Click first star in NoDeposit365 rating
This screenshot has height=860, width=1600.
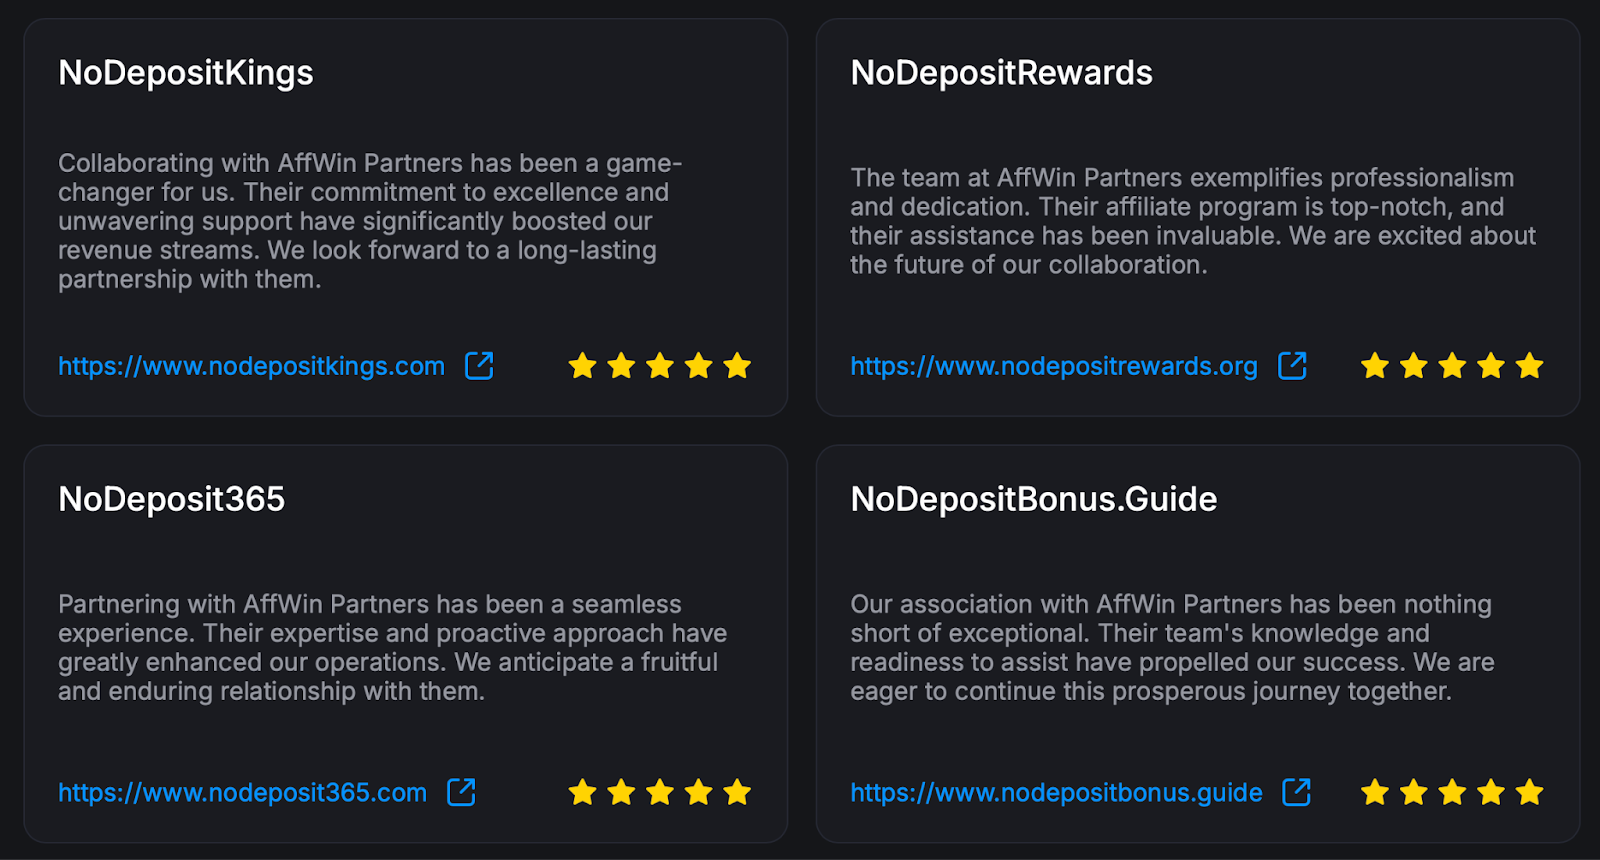582,793
